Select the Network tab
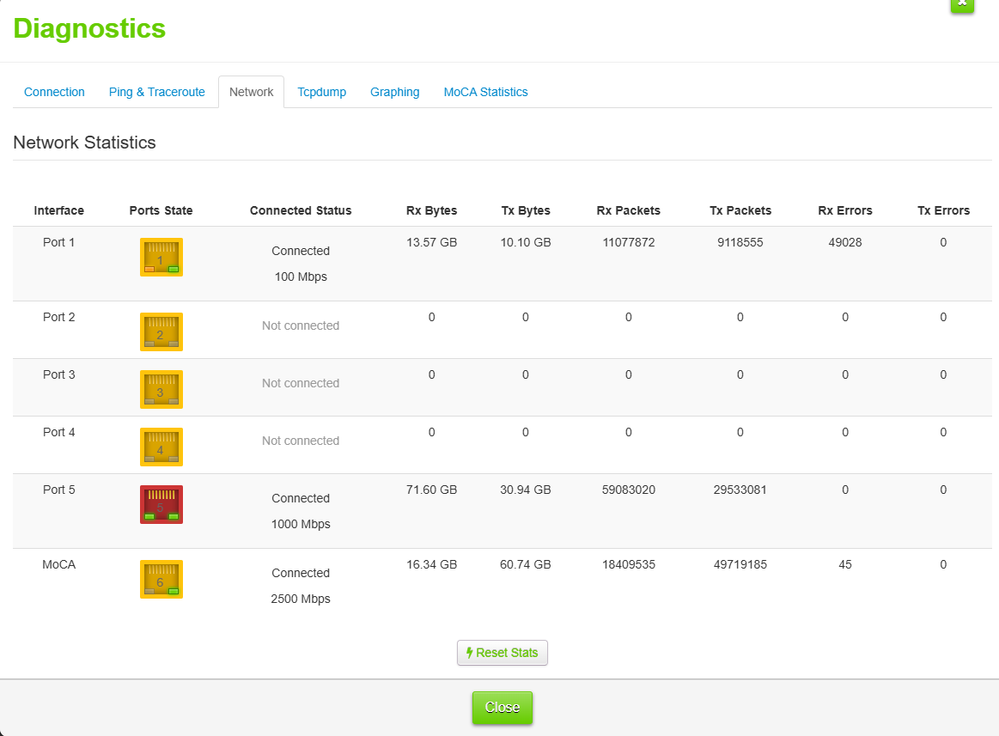The width and height of the screenshot is (999, 736). click(x=251, y=92)
